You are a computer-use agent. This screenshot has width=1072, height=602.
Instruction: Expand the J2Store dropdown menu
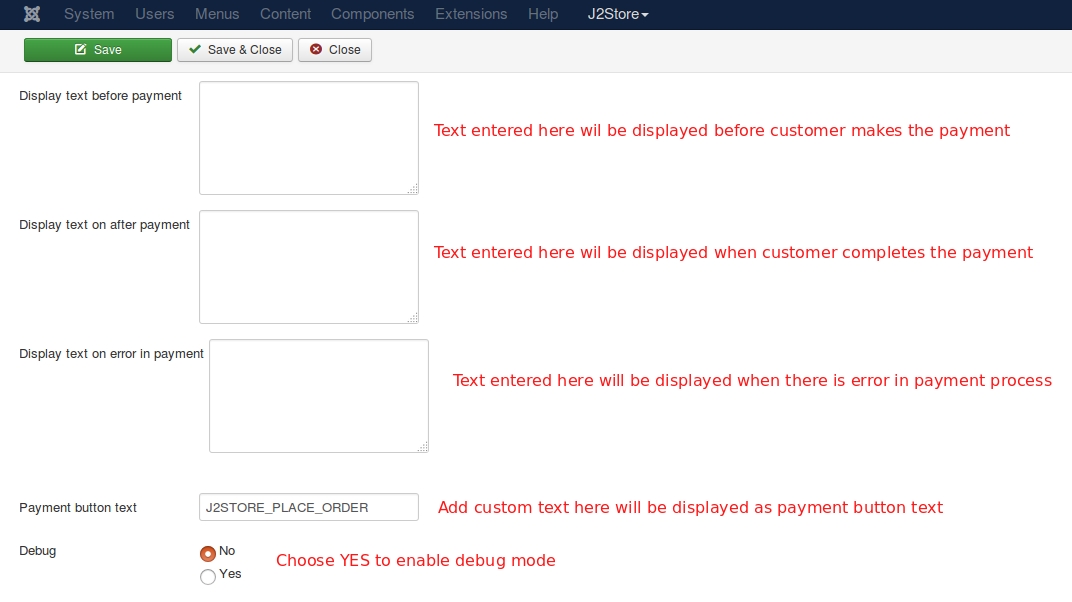[x=618, y=14]
